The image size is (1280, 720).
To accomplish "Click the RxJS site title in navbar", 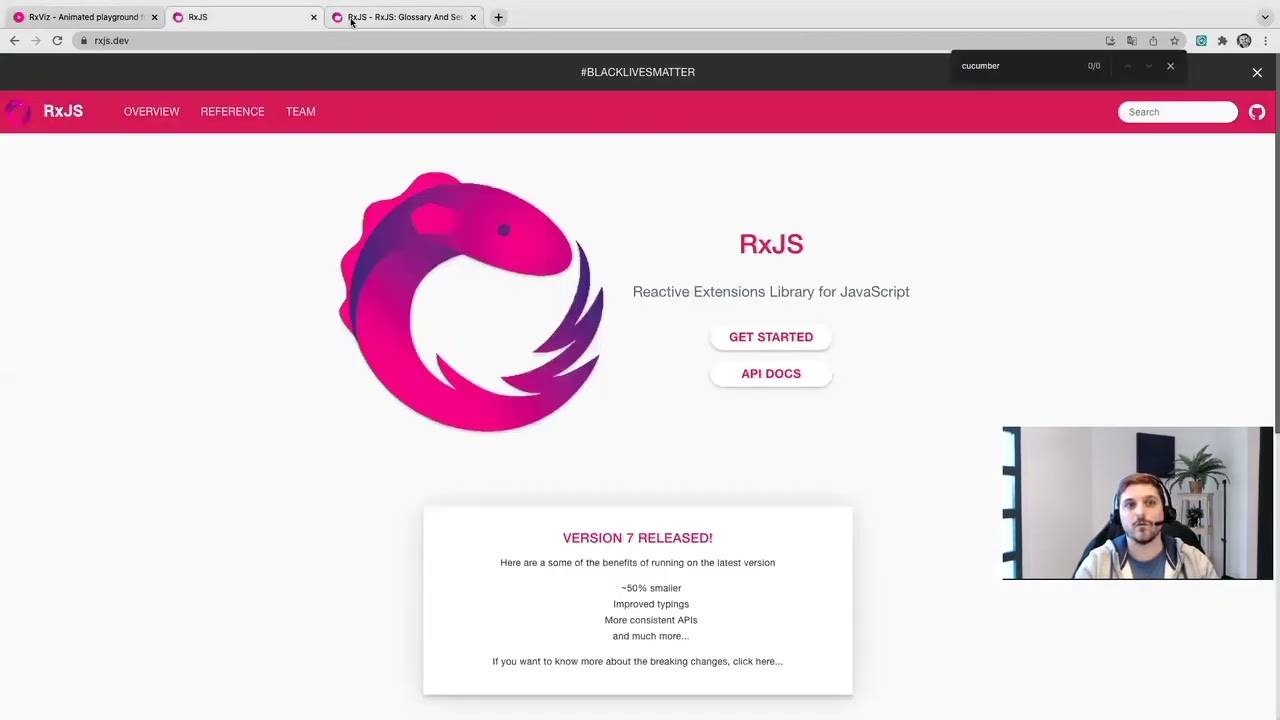I will [63, 111].
